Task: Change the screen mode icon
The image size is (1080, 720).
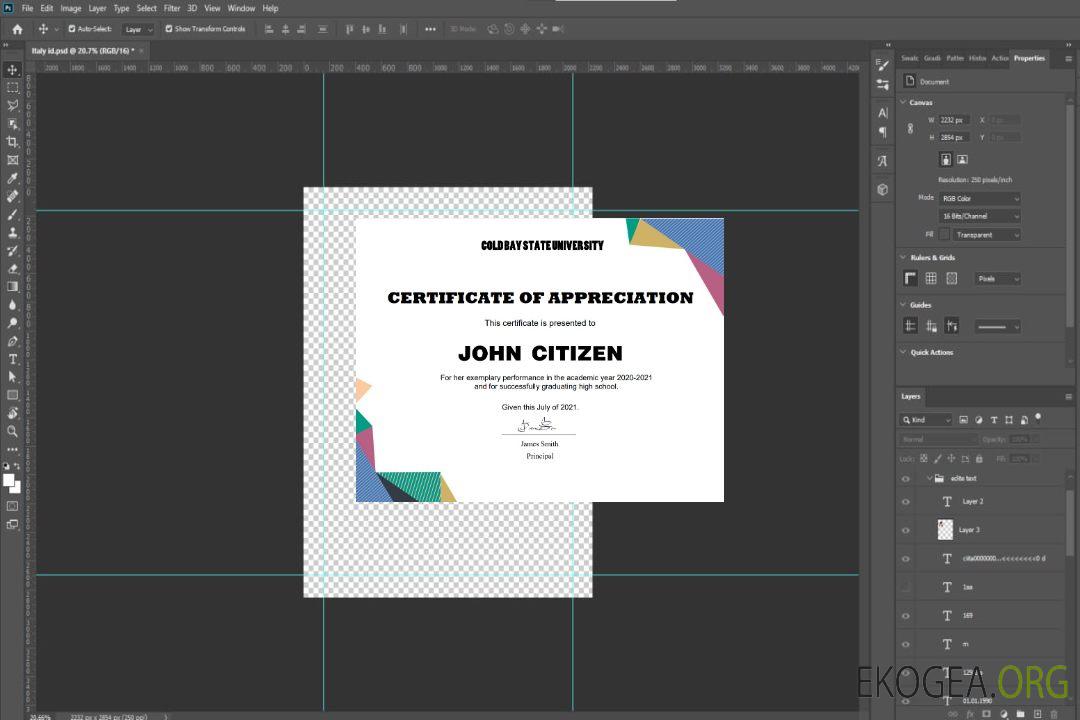Action: point(12,524)
